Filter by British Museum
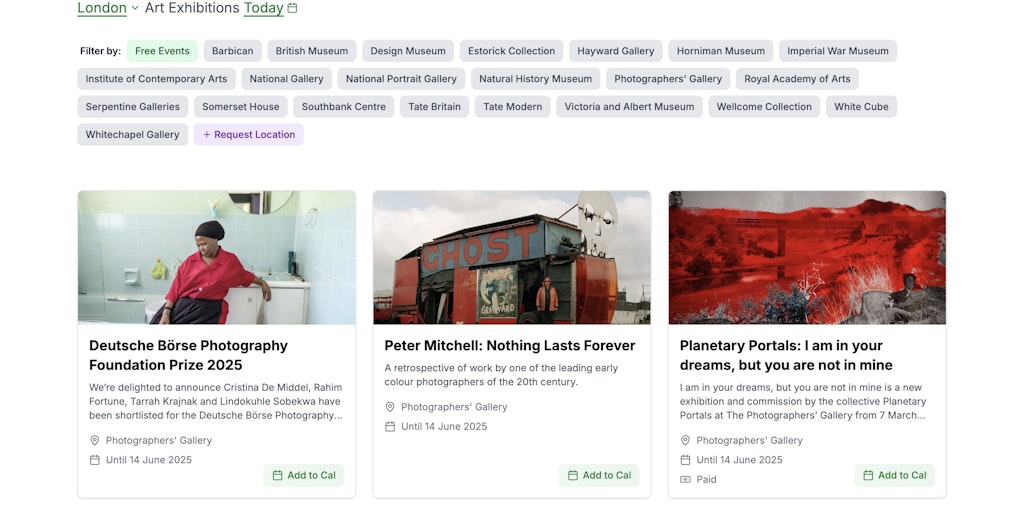The height and width of the screenshot is (512, 1024). point(312,51)
